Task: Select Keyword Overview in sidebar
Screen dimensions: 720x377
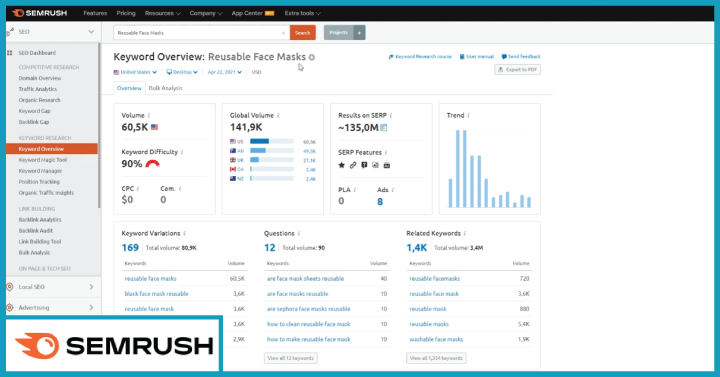Action: pos(52,149)
